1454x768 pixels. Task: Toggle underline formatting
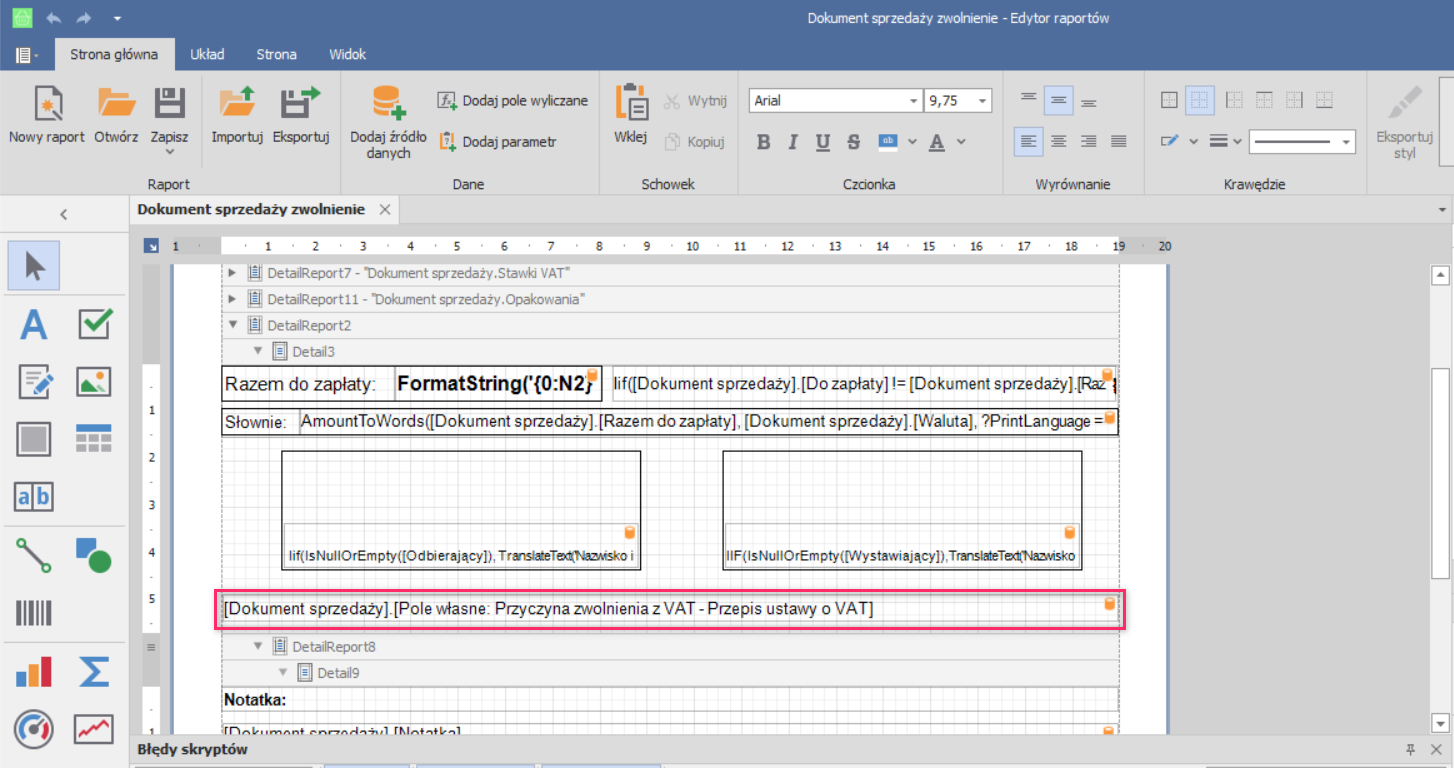pos(823,142)
